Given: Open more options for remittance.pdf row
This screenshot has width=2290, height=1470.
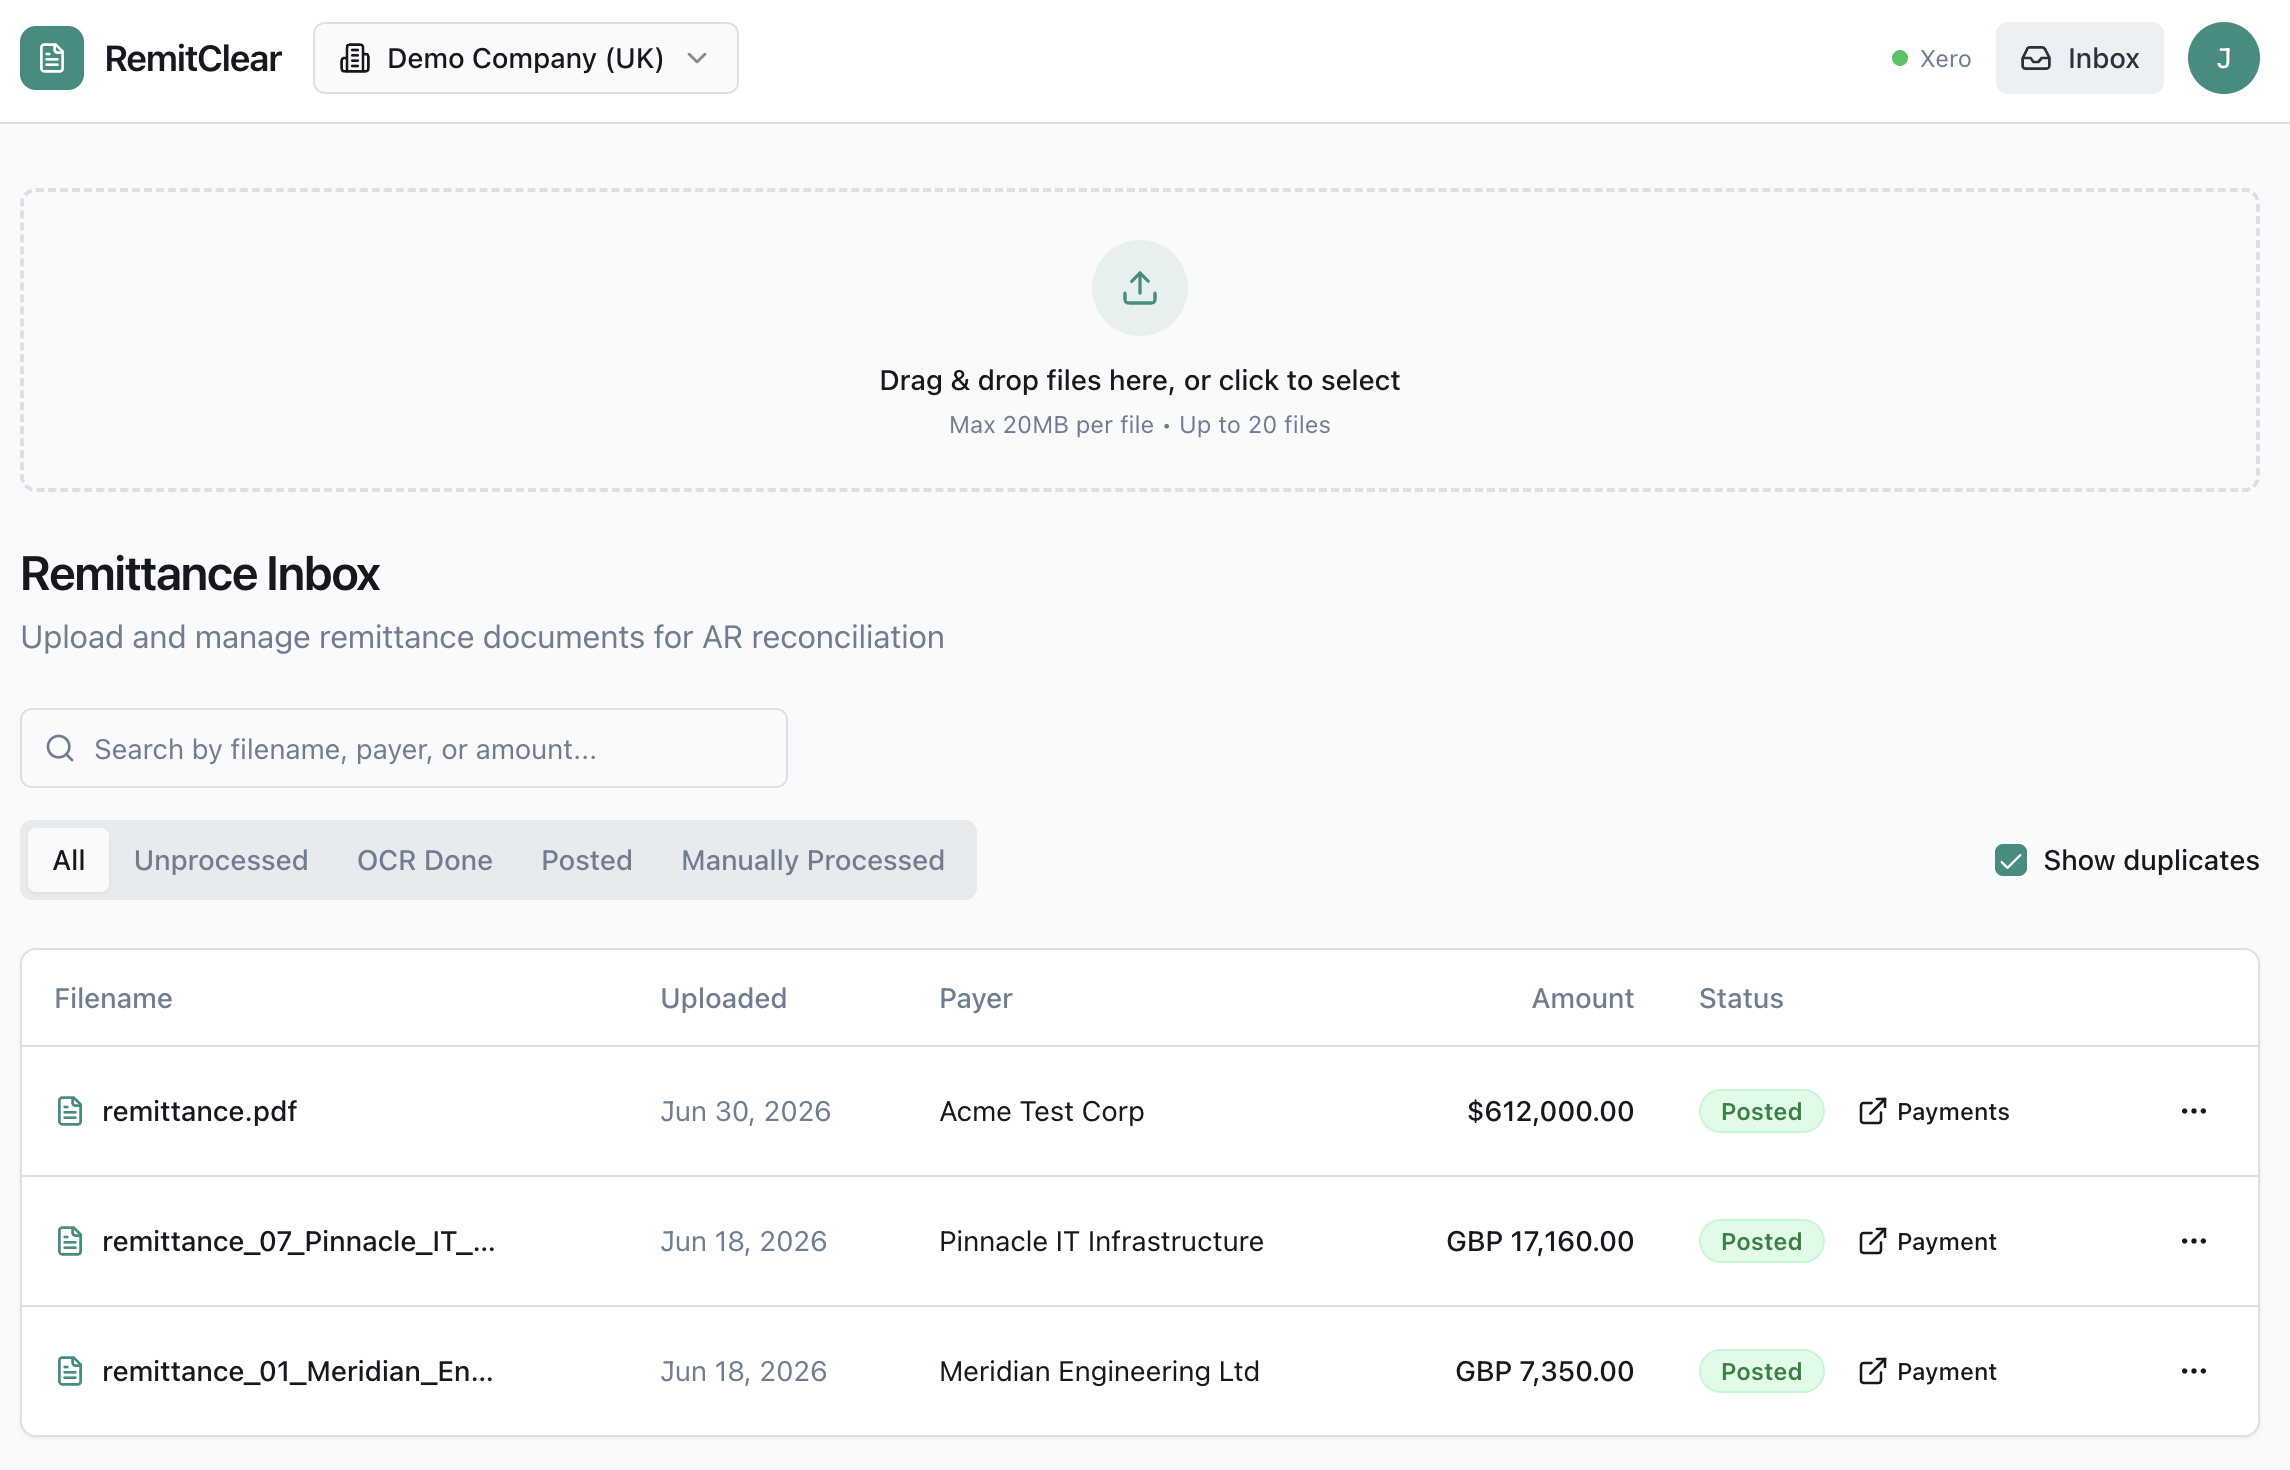Looking at the screenshot, I should [2194, 1111].
